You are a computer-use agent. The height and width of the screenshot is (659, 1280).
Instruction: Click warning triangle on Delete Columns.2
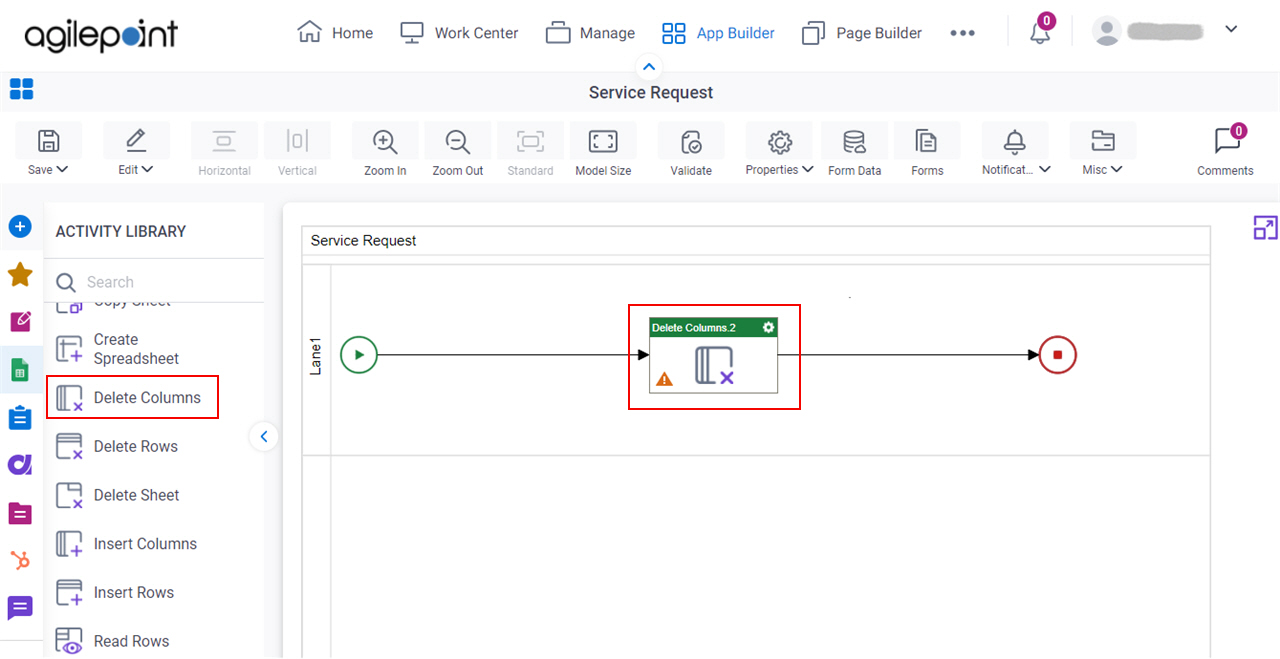[664, 379]
